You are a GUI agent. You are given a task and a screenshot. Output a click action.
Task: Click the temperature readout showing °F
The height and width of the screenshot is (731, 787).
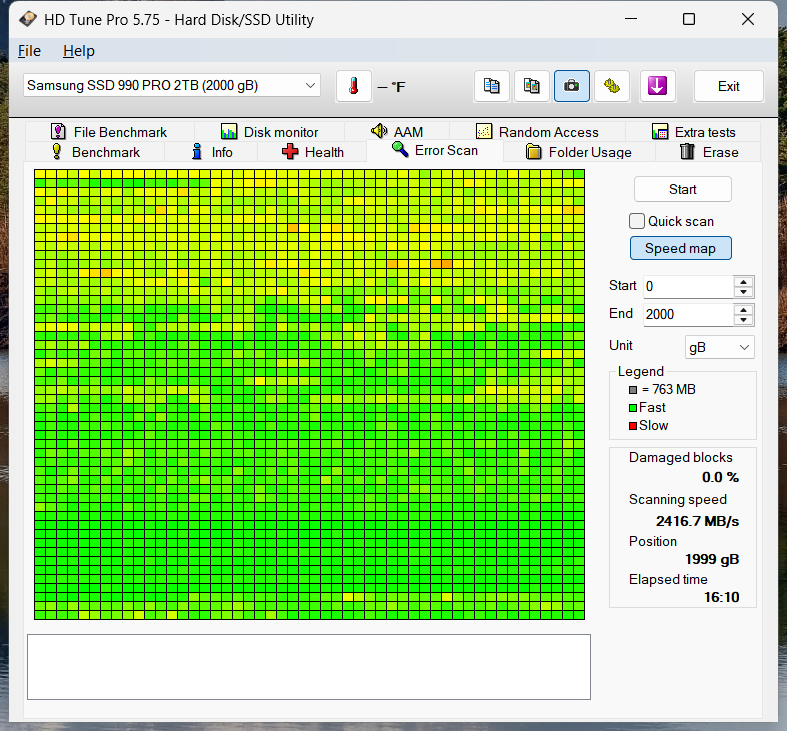(x=391, y=87)
